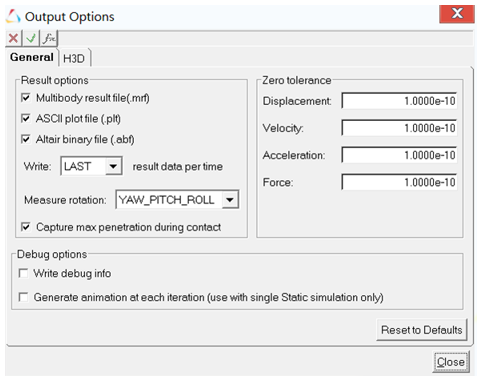Viewport: 479px width, 378px height.
Task: Disable Altair binary file (.abf) output
Action: (x=26, y=139)
